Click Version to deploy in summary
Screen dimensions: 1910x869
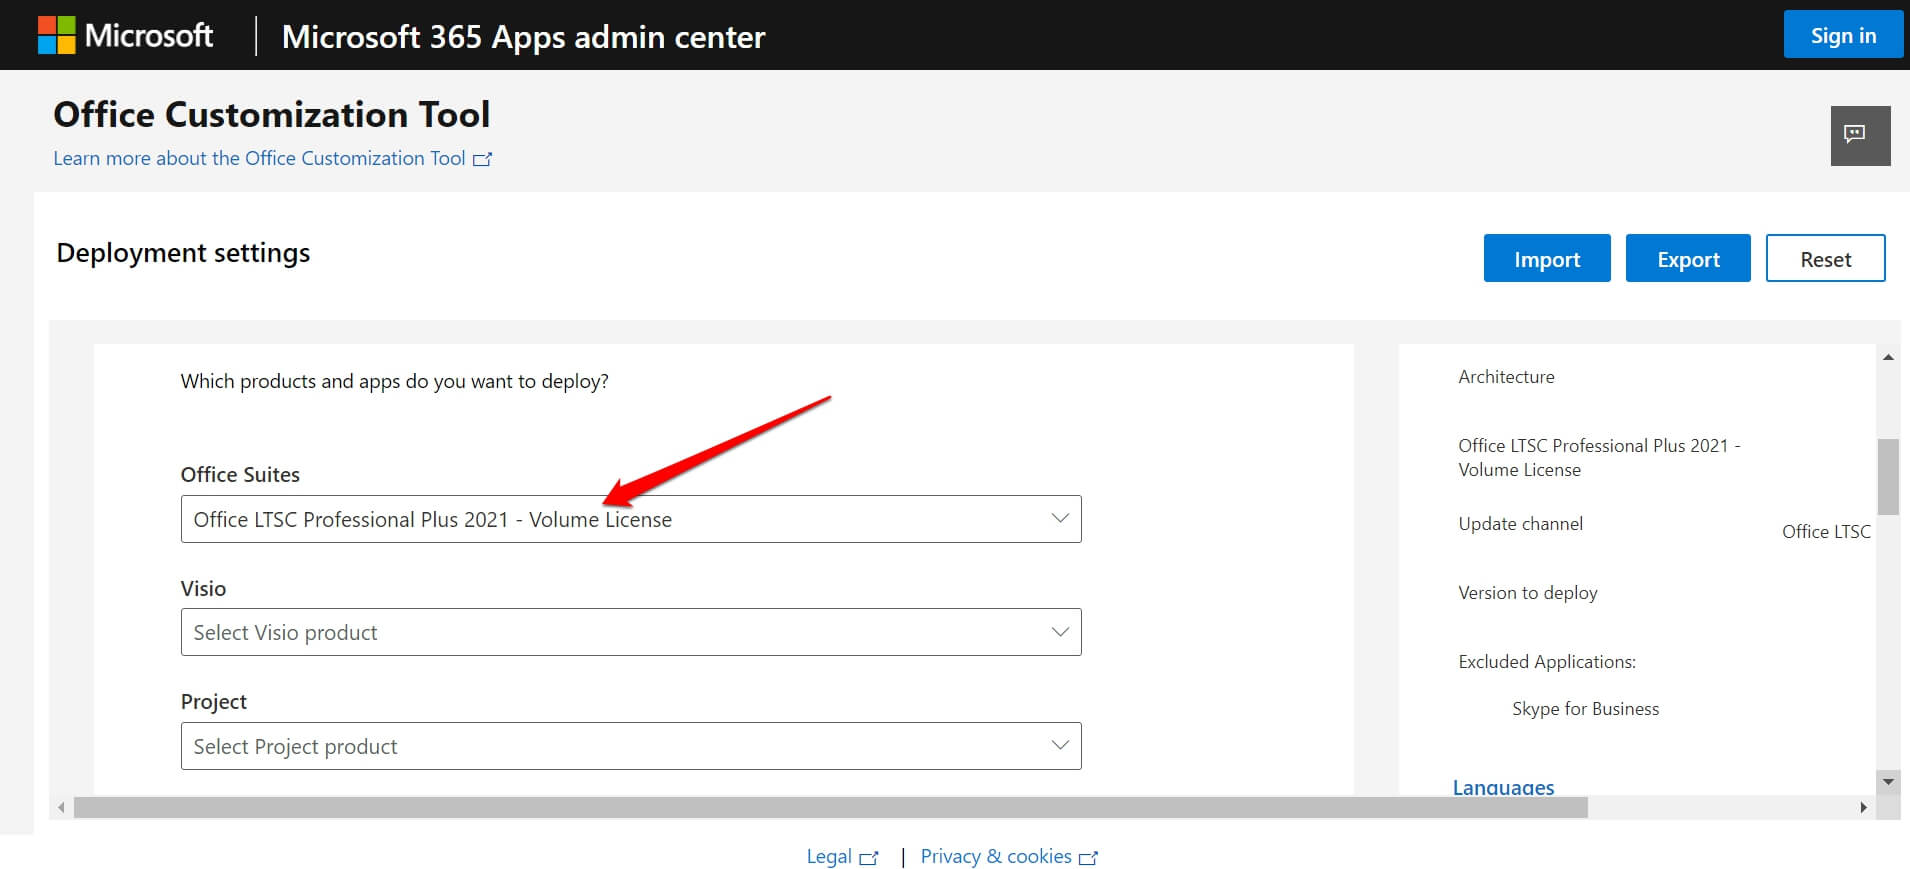click(1528, 593)
